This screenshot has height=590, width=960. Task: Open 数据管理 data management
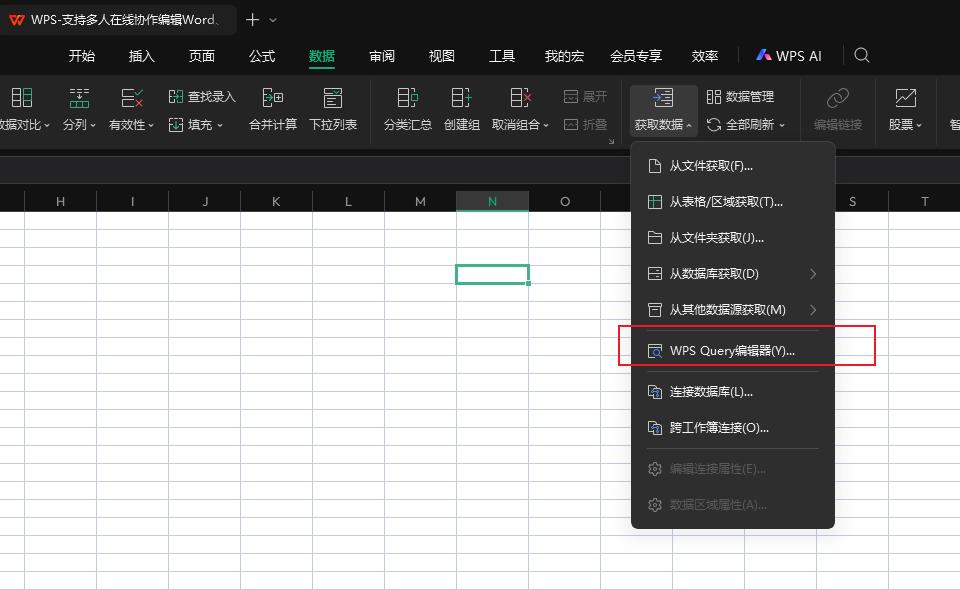coord(740,97)
